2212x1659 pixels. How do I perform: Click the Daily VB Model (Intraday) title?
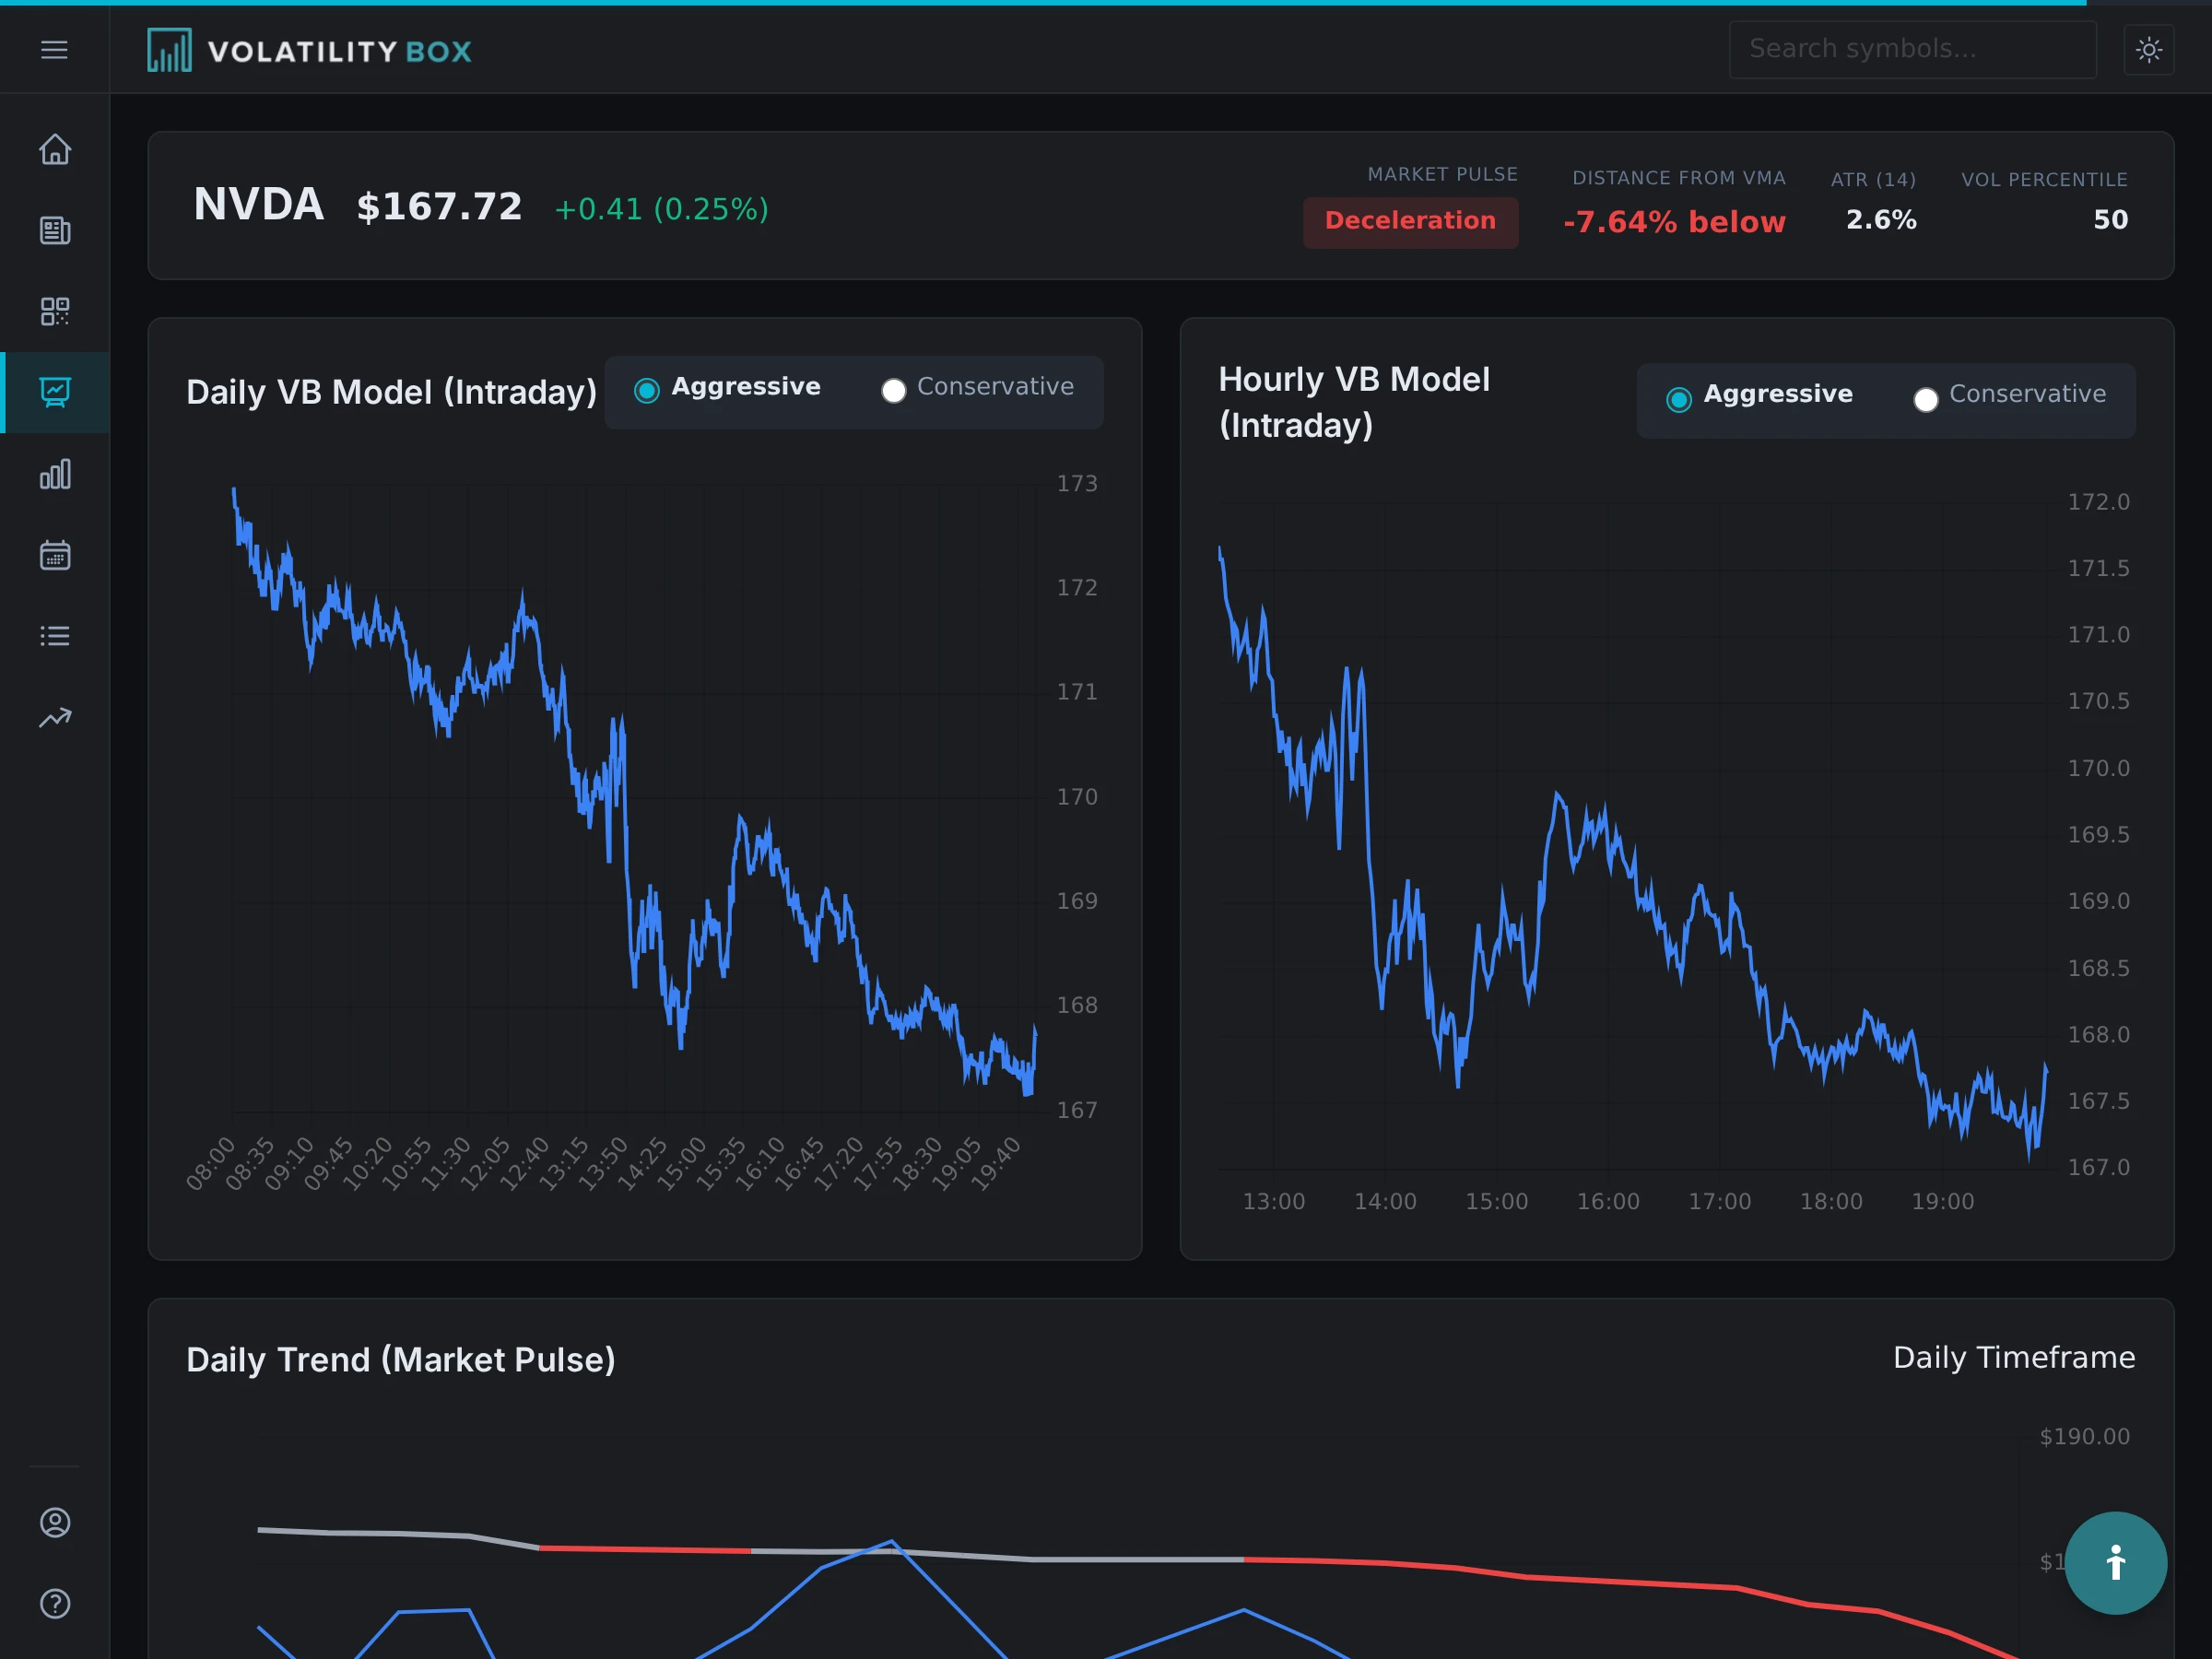point(391,392)
